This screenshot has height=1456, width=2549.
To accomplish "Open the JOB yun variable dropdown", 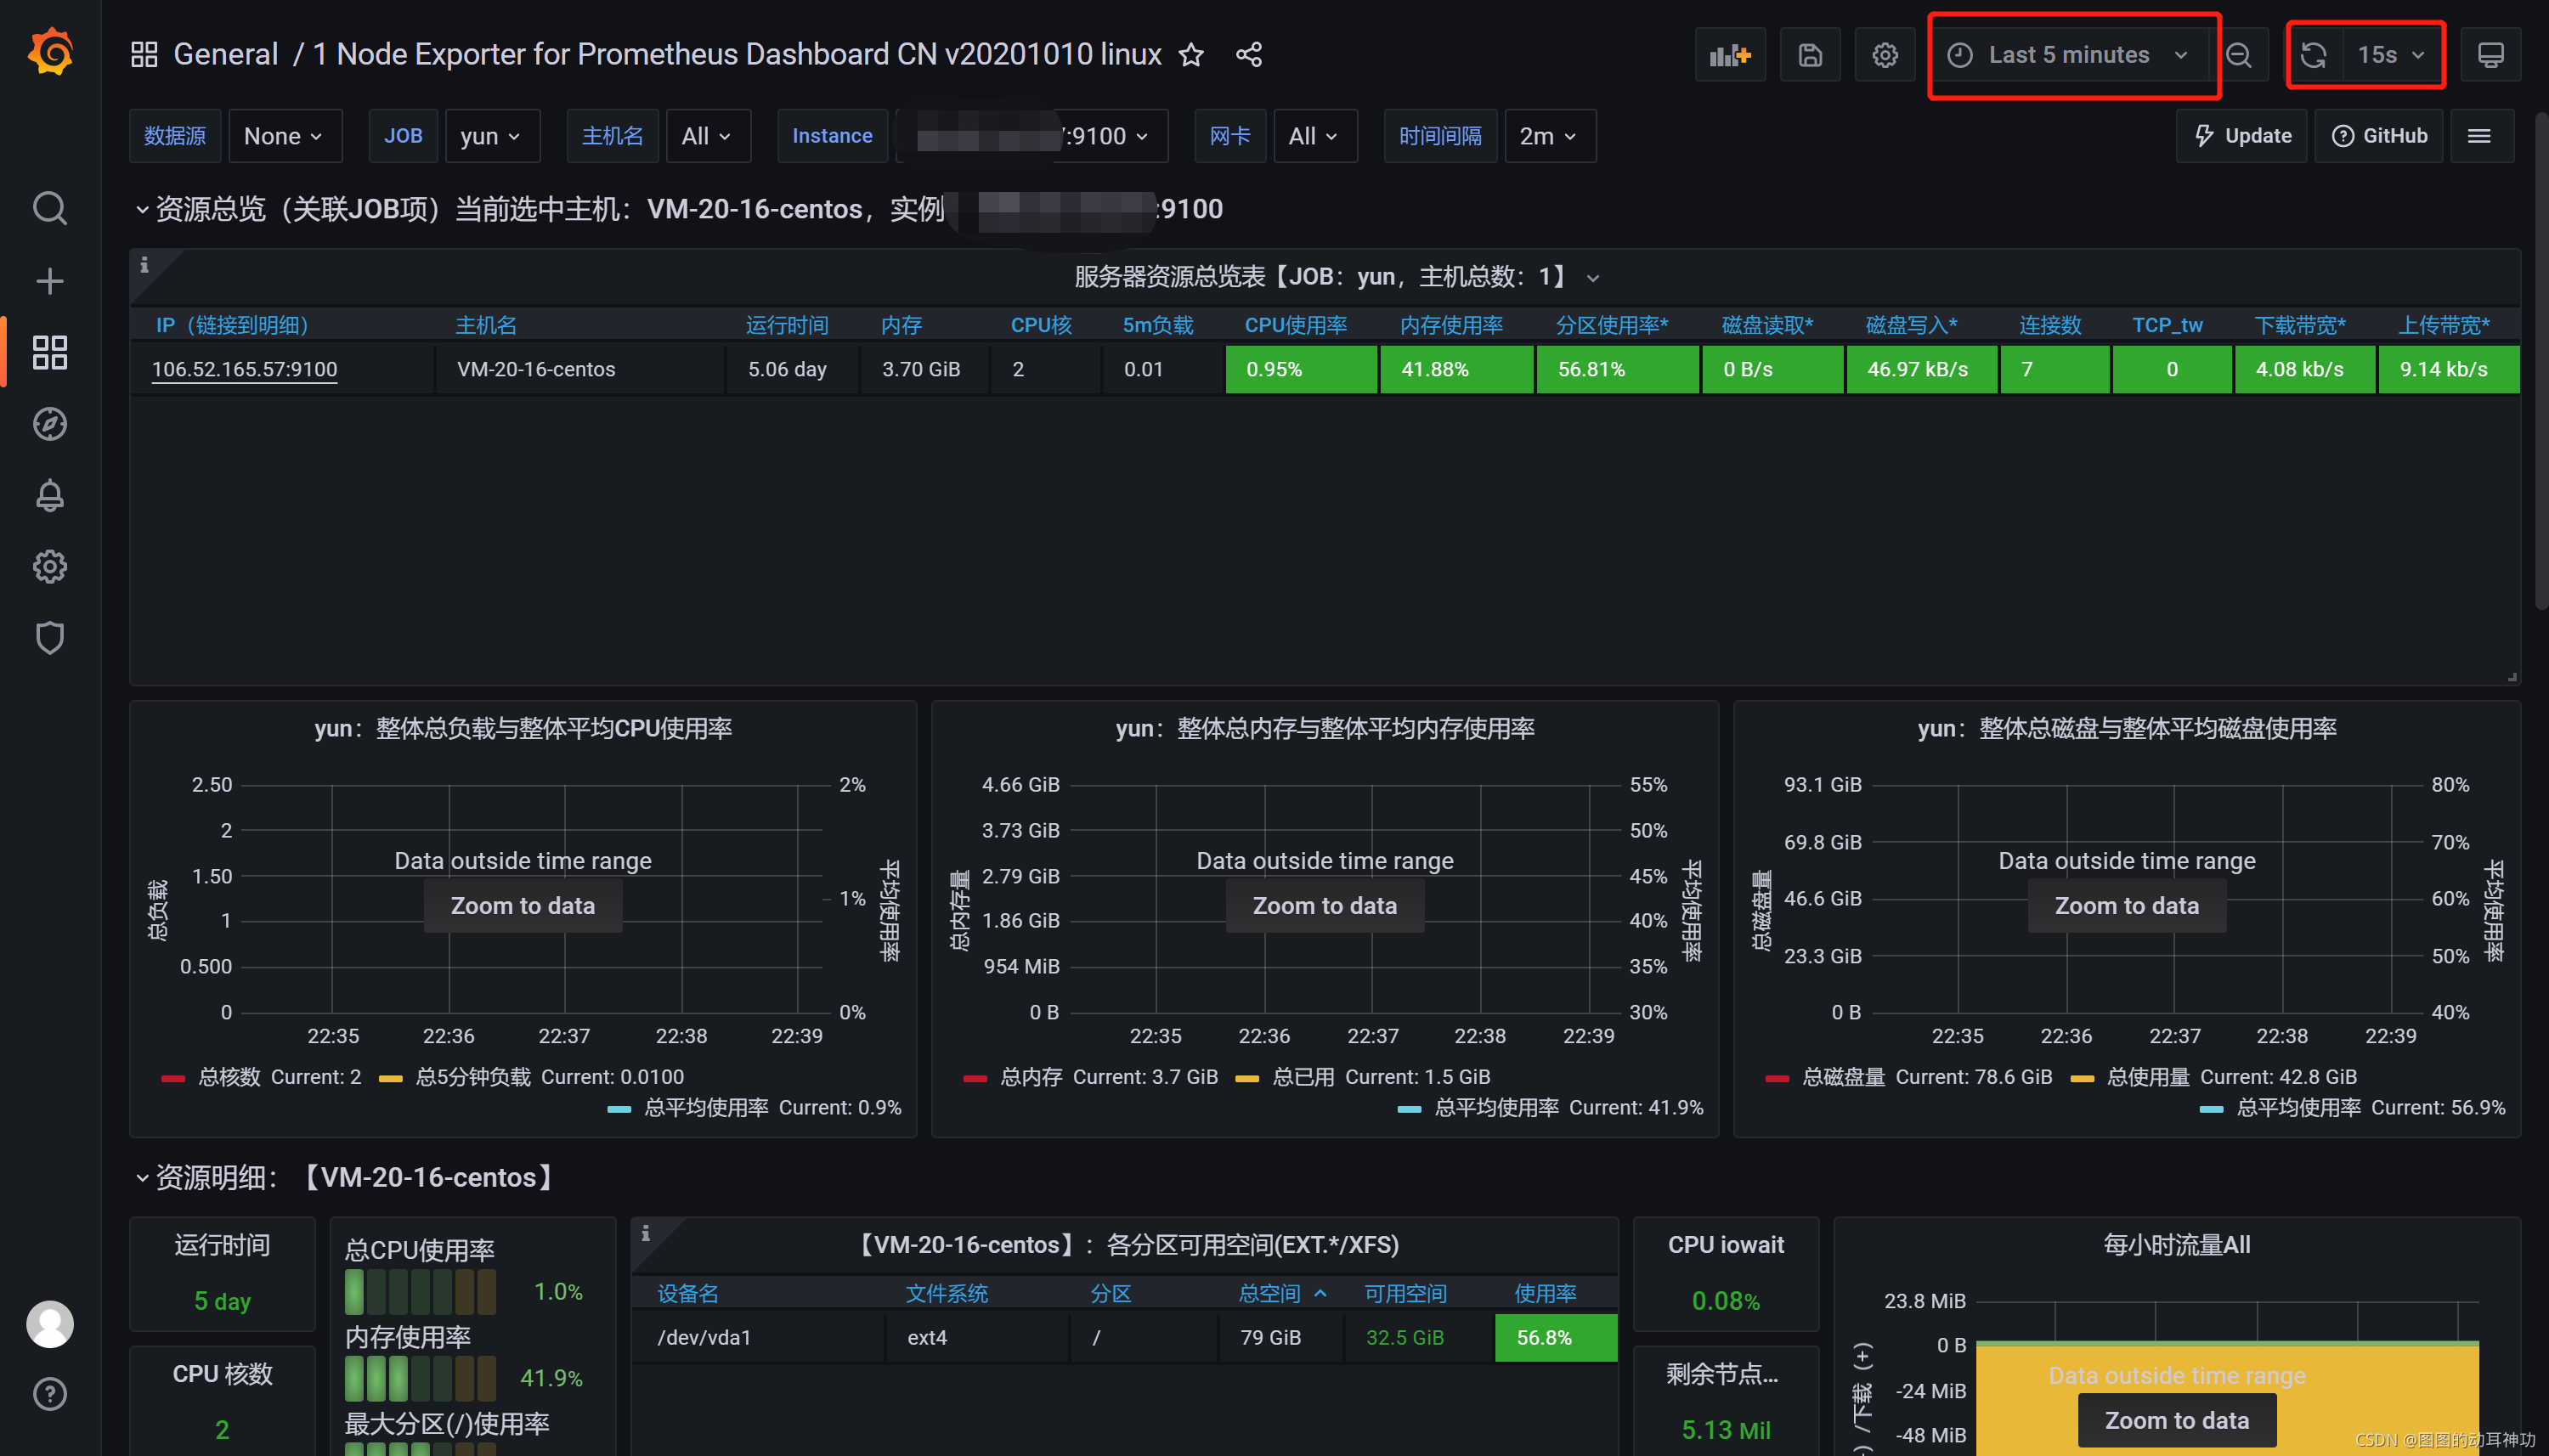I will tap(490, 136).
